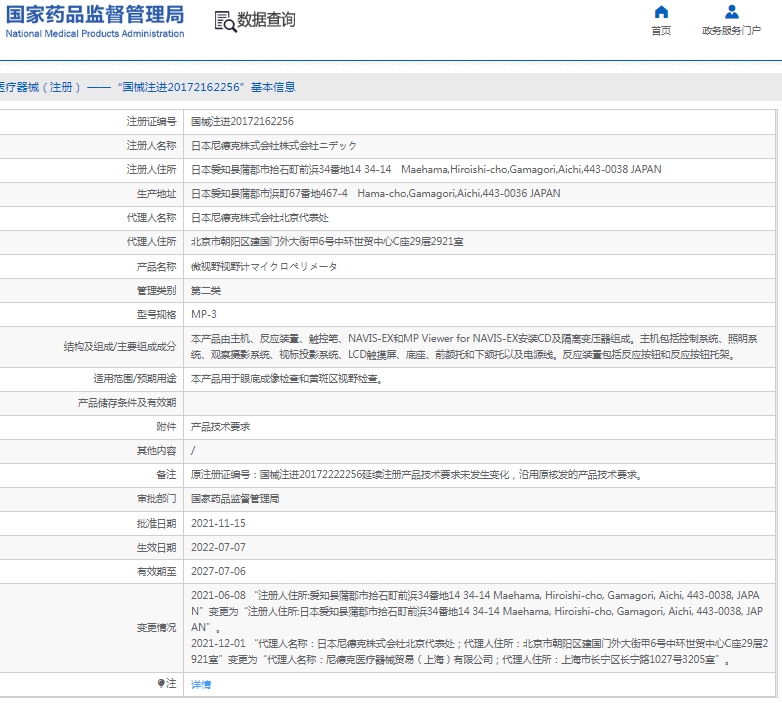Click the 结构及组成/主要组成成分 label
The width and height of the screenshot is (782, 703).
120,347
